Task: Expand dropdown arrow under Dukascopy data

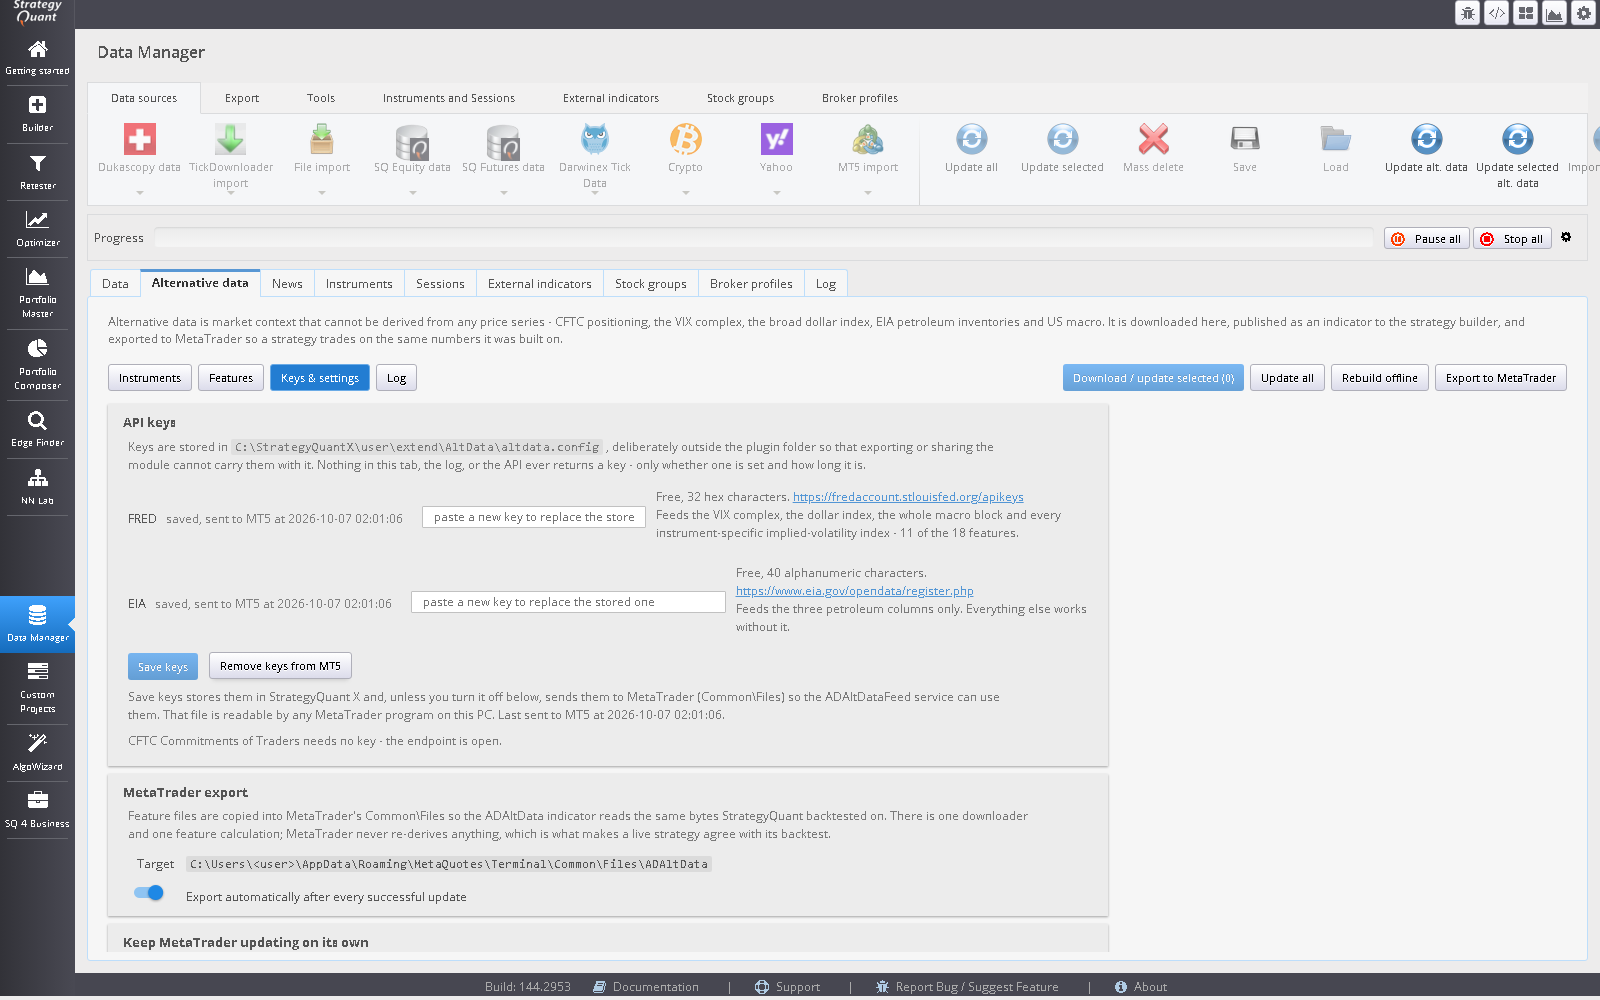Action: 140,193
